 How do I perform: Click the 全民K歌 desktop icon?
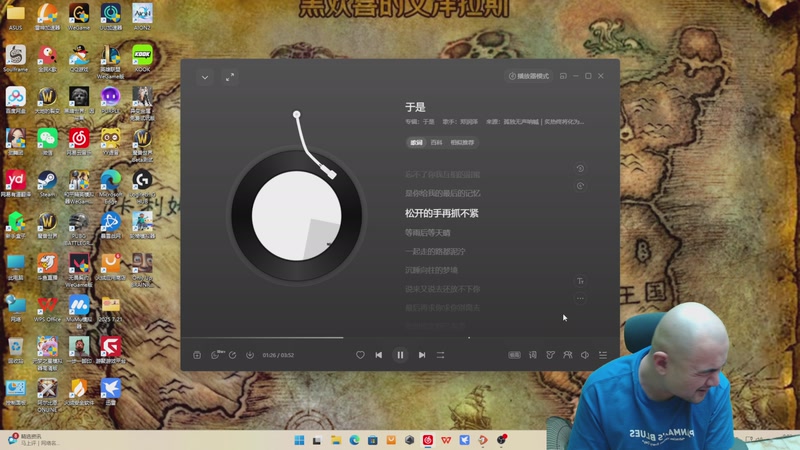[x=47, y=58]
